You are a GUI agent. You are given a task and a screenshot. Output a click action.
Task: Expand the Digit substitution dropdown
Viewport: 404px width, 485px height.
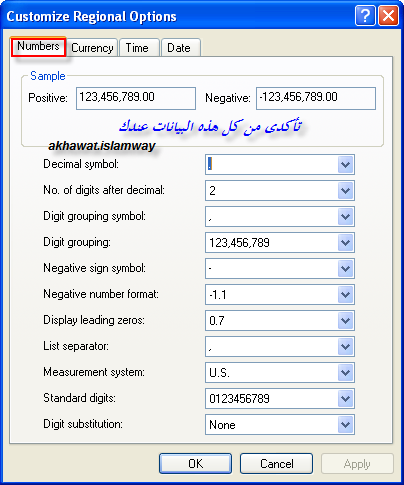[x=345, y=424]
